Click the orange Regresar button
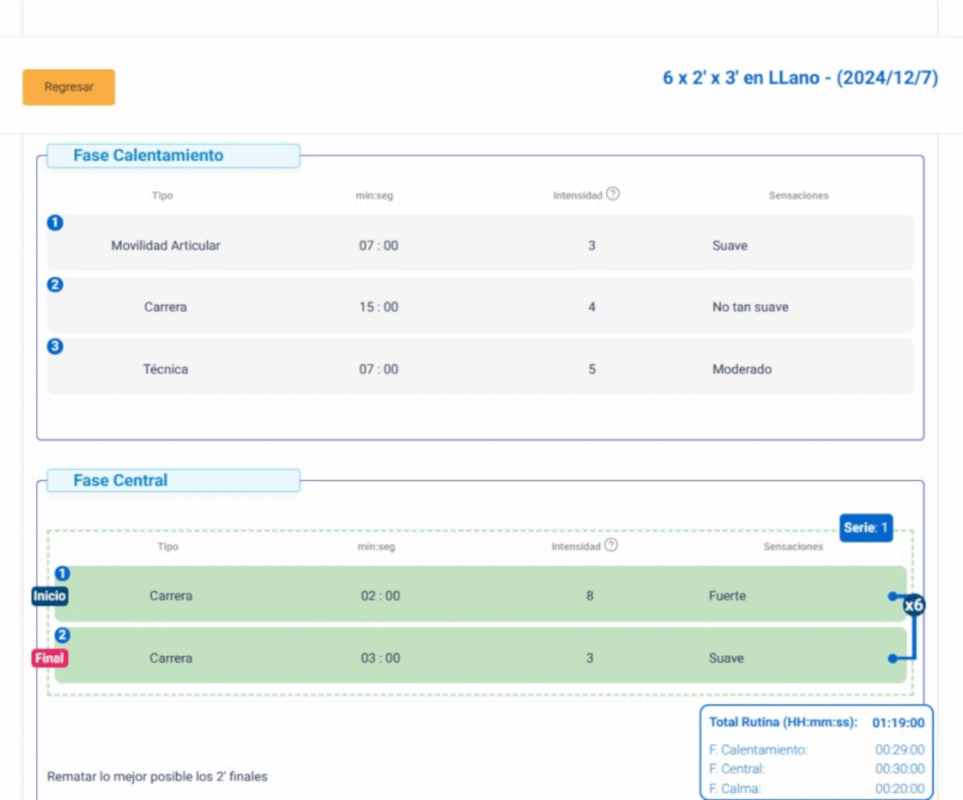The image size is (963, 800). 68,87
